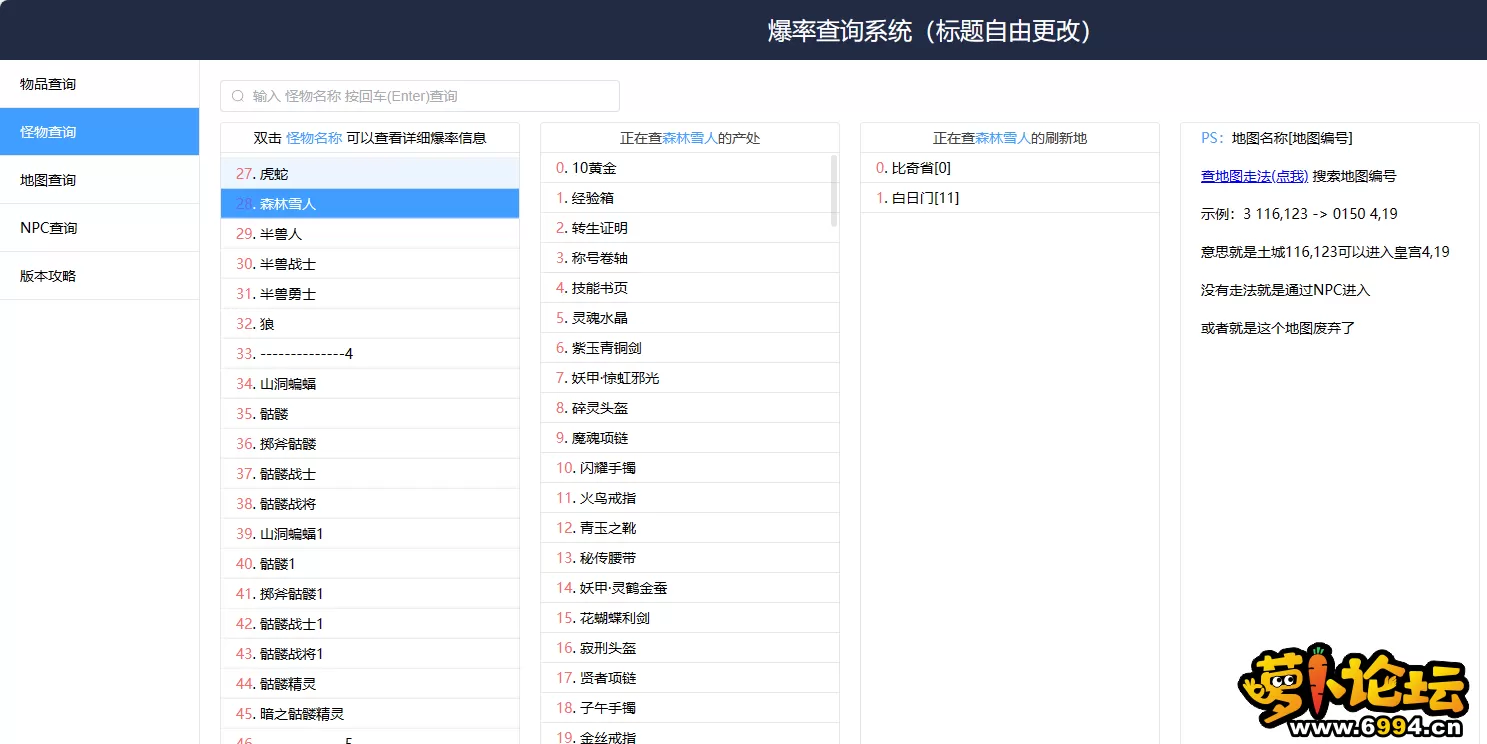Image resolution: width=1487 pixels, height=744 pixels.
Task: Select monster row 36. 掷斧骷髅
Action: point(370,444)
